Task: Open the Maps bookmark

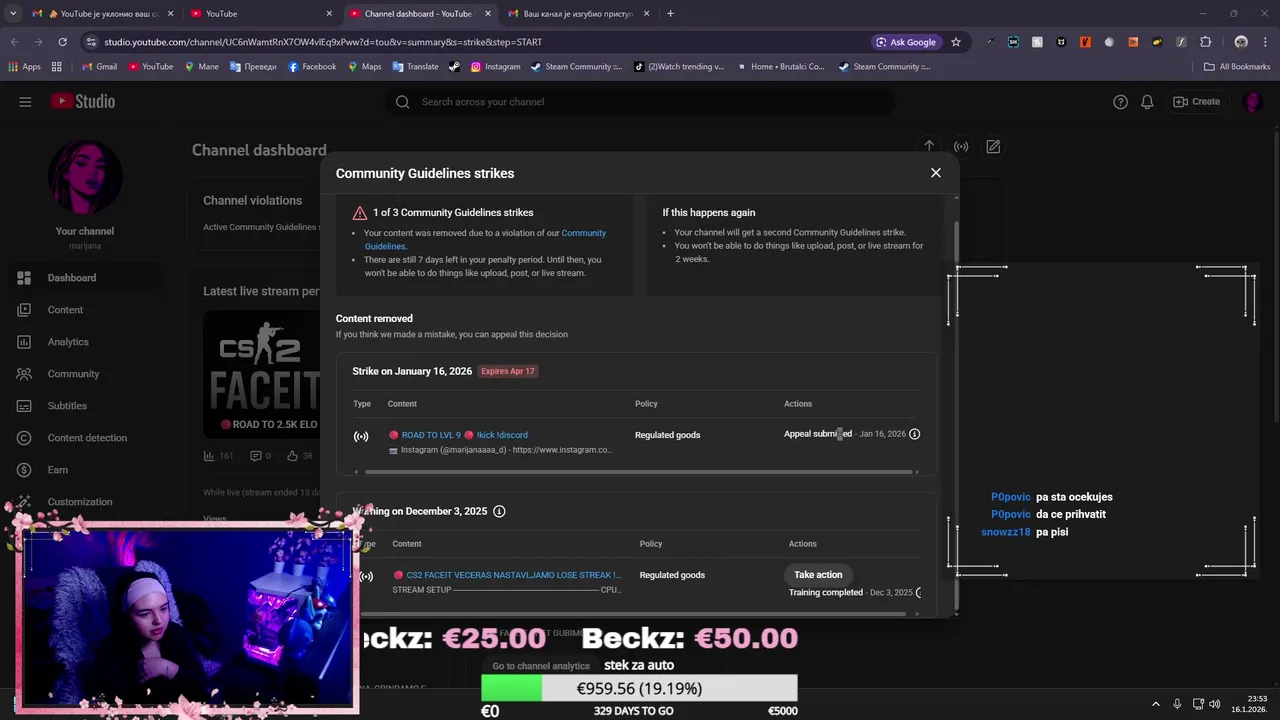Action: click(365, 67)
